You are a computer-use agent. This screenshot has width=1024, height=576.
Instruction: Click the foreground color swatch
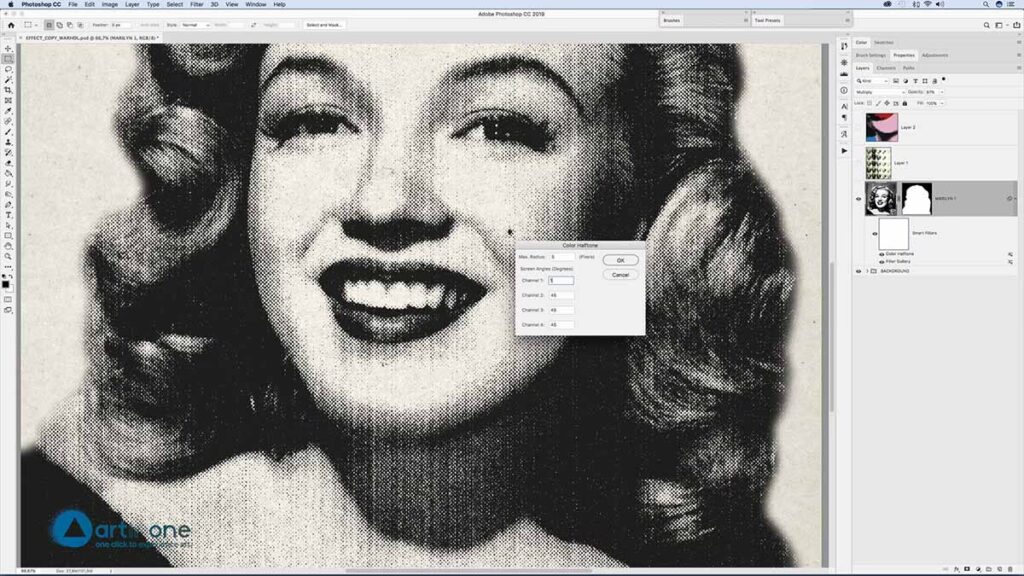click(6, 284)
